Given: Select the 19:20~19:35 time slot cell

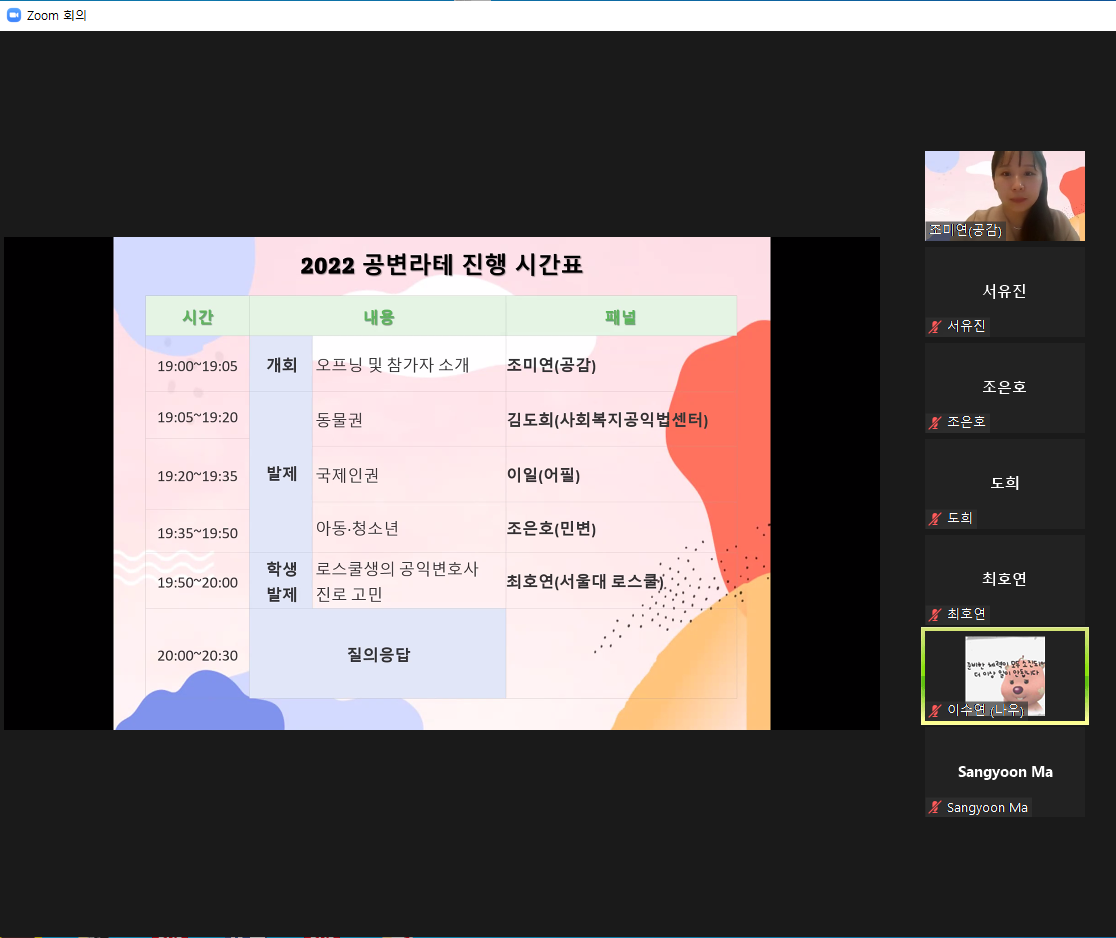Looking at the screenshot, I should click(197, 476).
